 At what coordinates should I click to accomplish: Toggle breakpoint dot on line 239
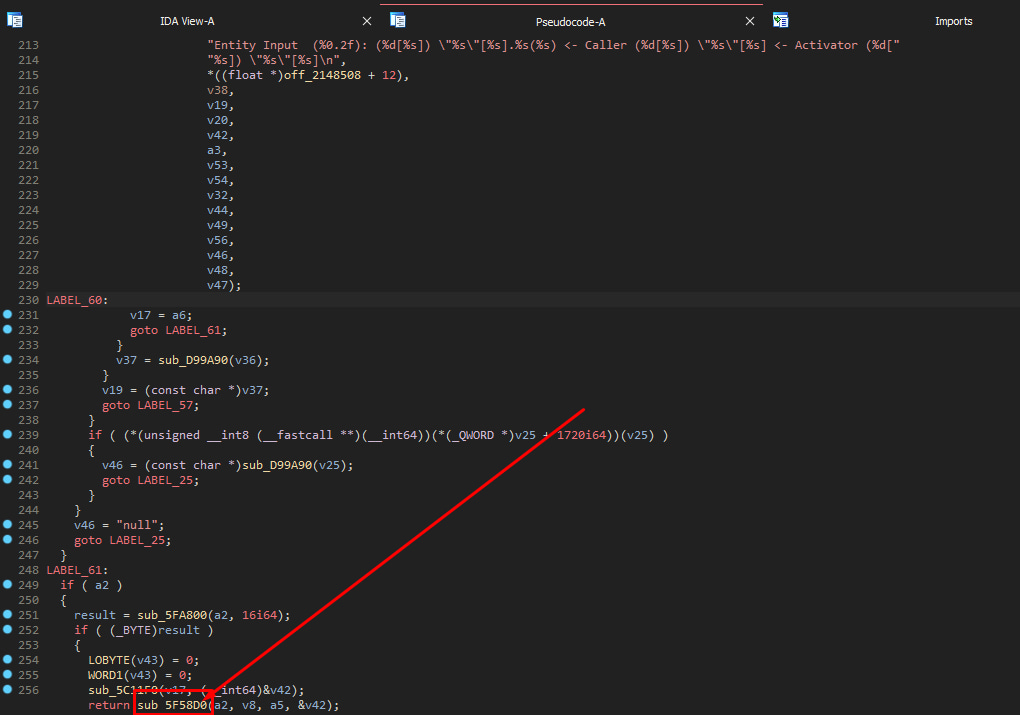pyautogui.click(x=8, y=434)
